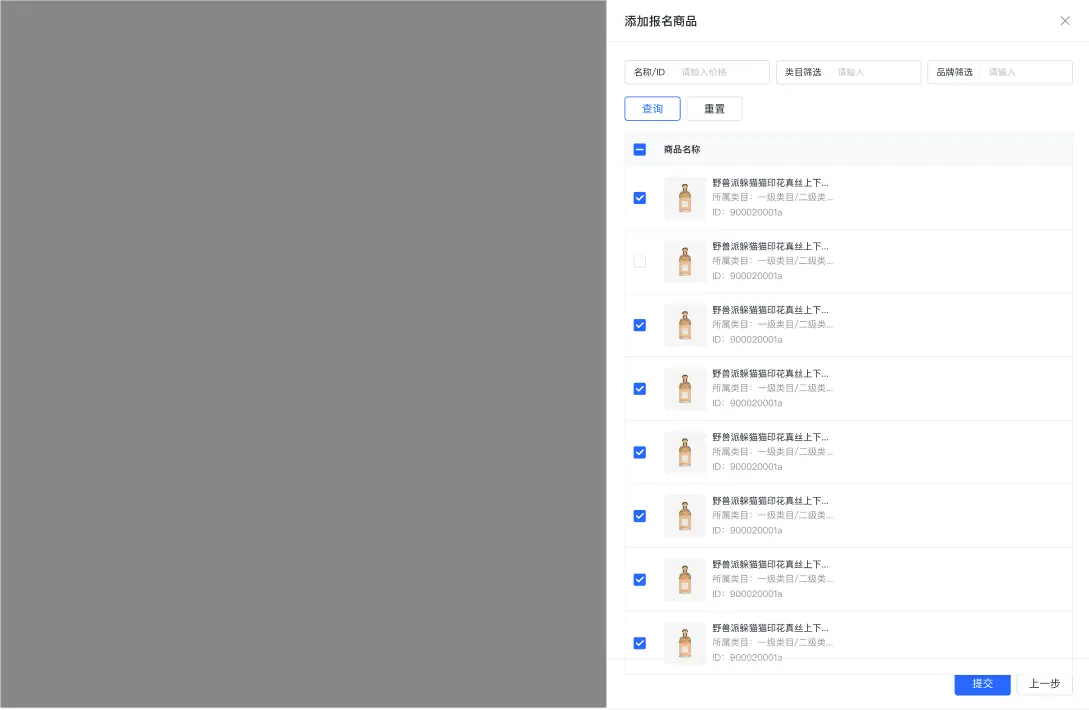Click the perfume thumbnail in the first product row
Viewport: 1089px width, 710px height.
click(685, 198)
